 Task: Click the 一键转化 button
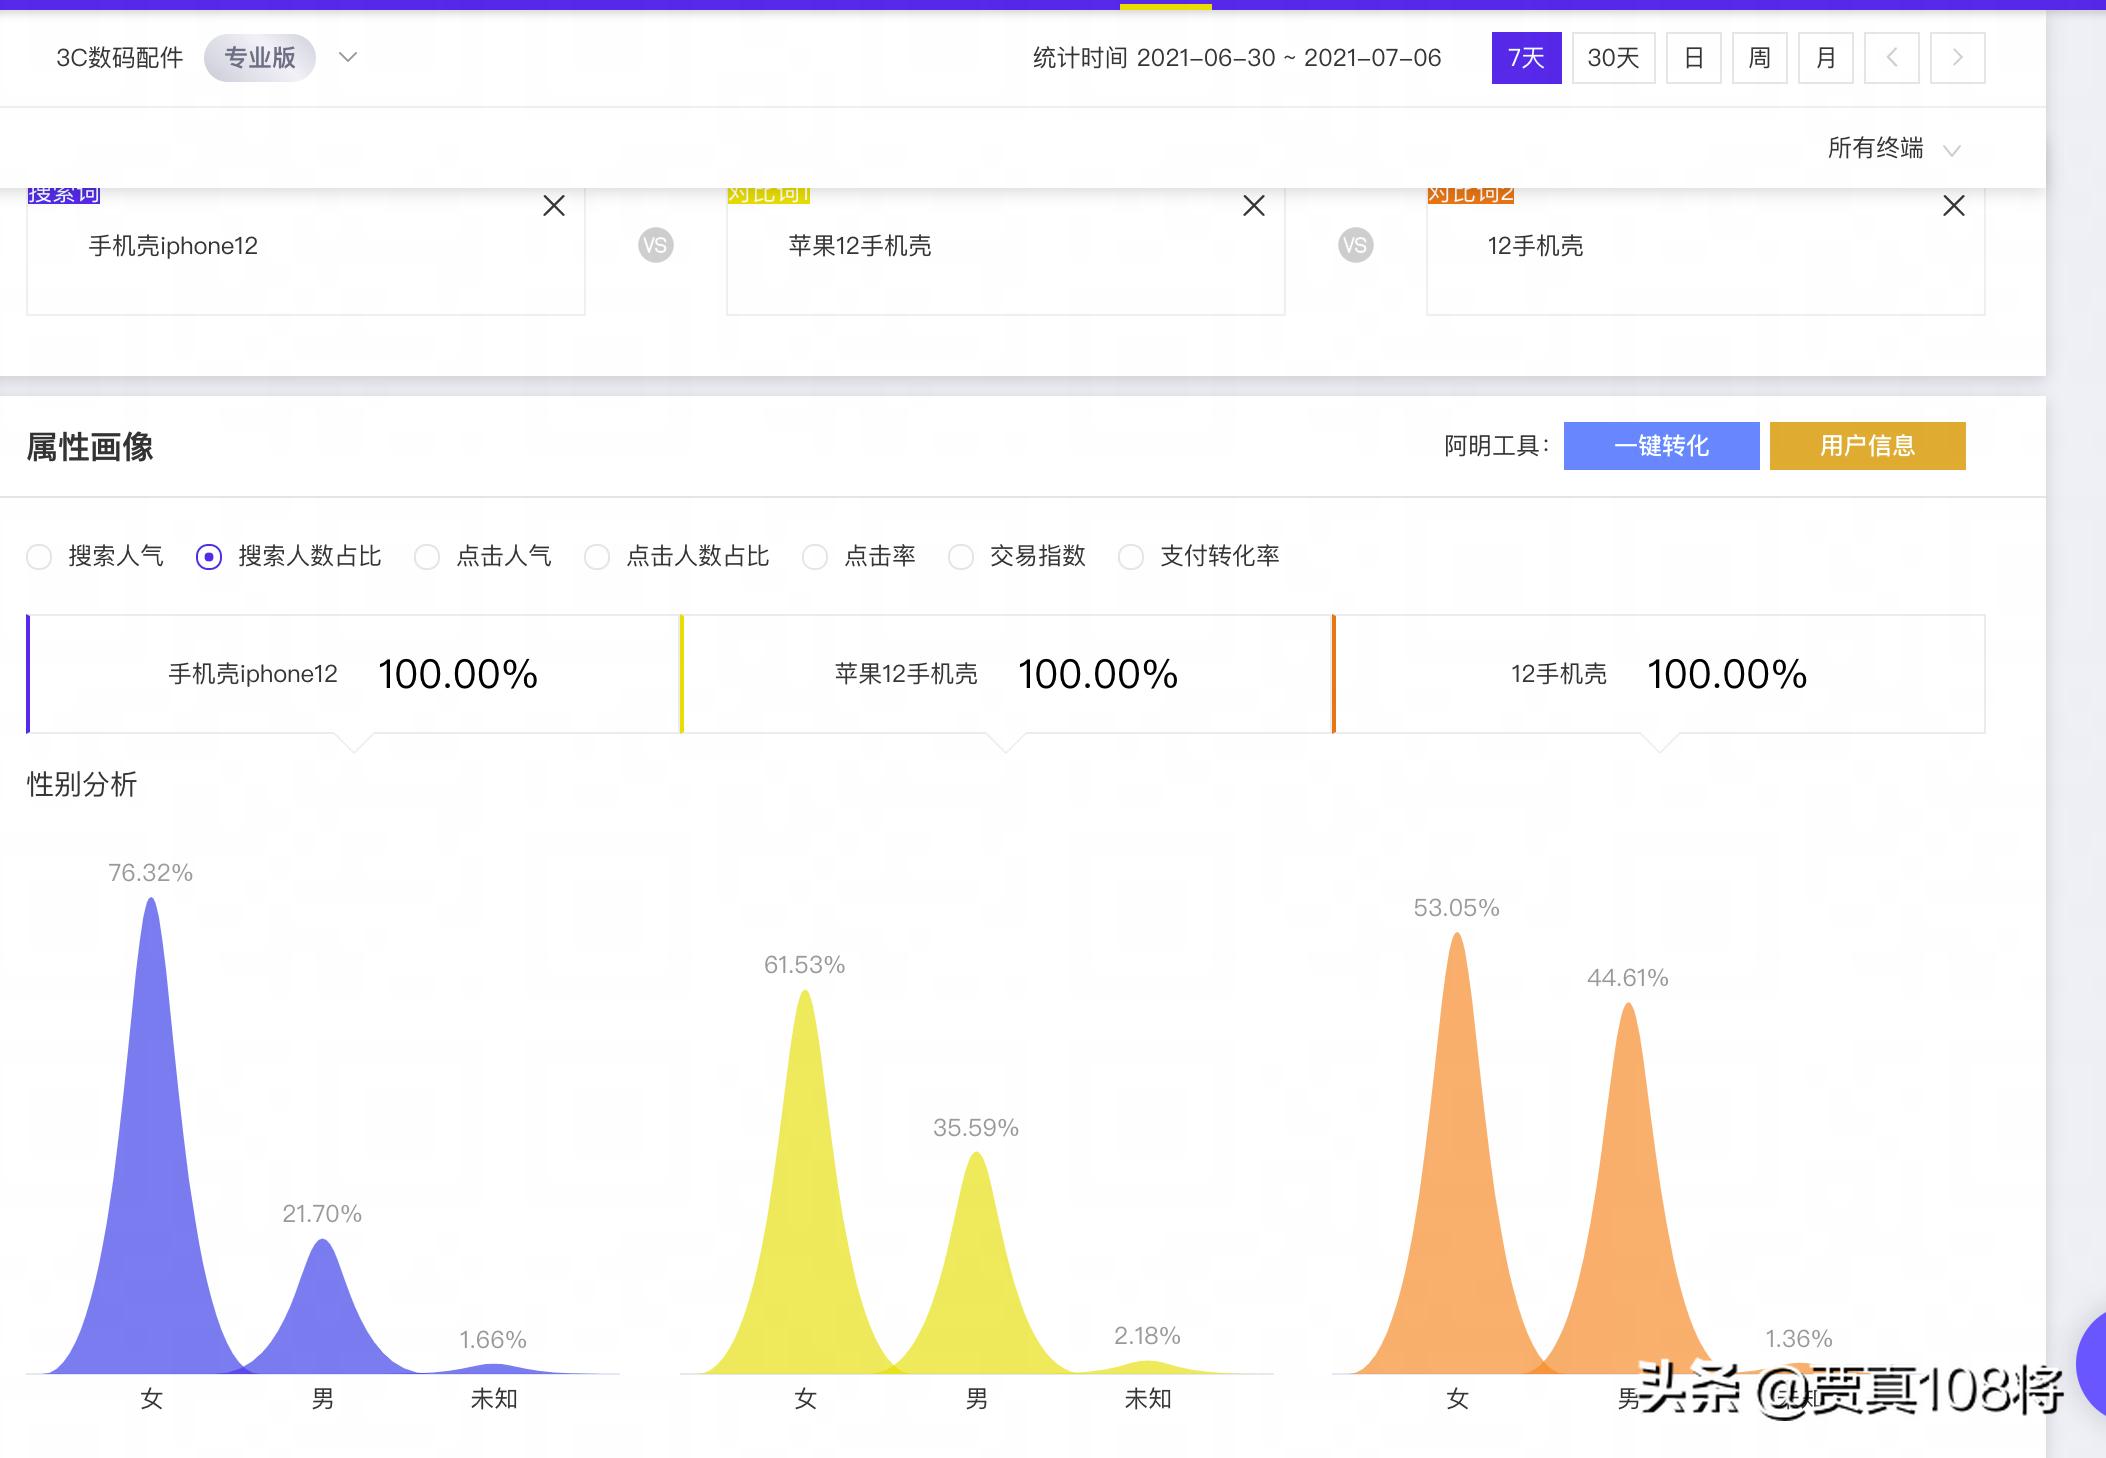pos(1661,446)
